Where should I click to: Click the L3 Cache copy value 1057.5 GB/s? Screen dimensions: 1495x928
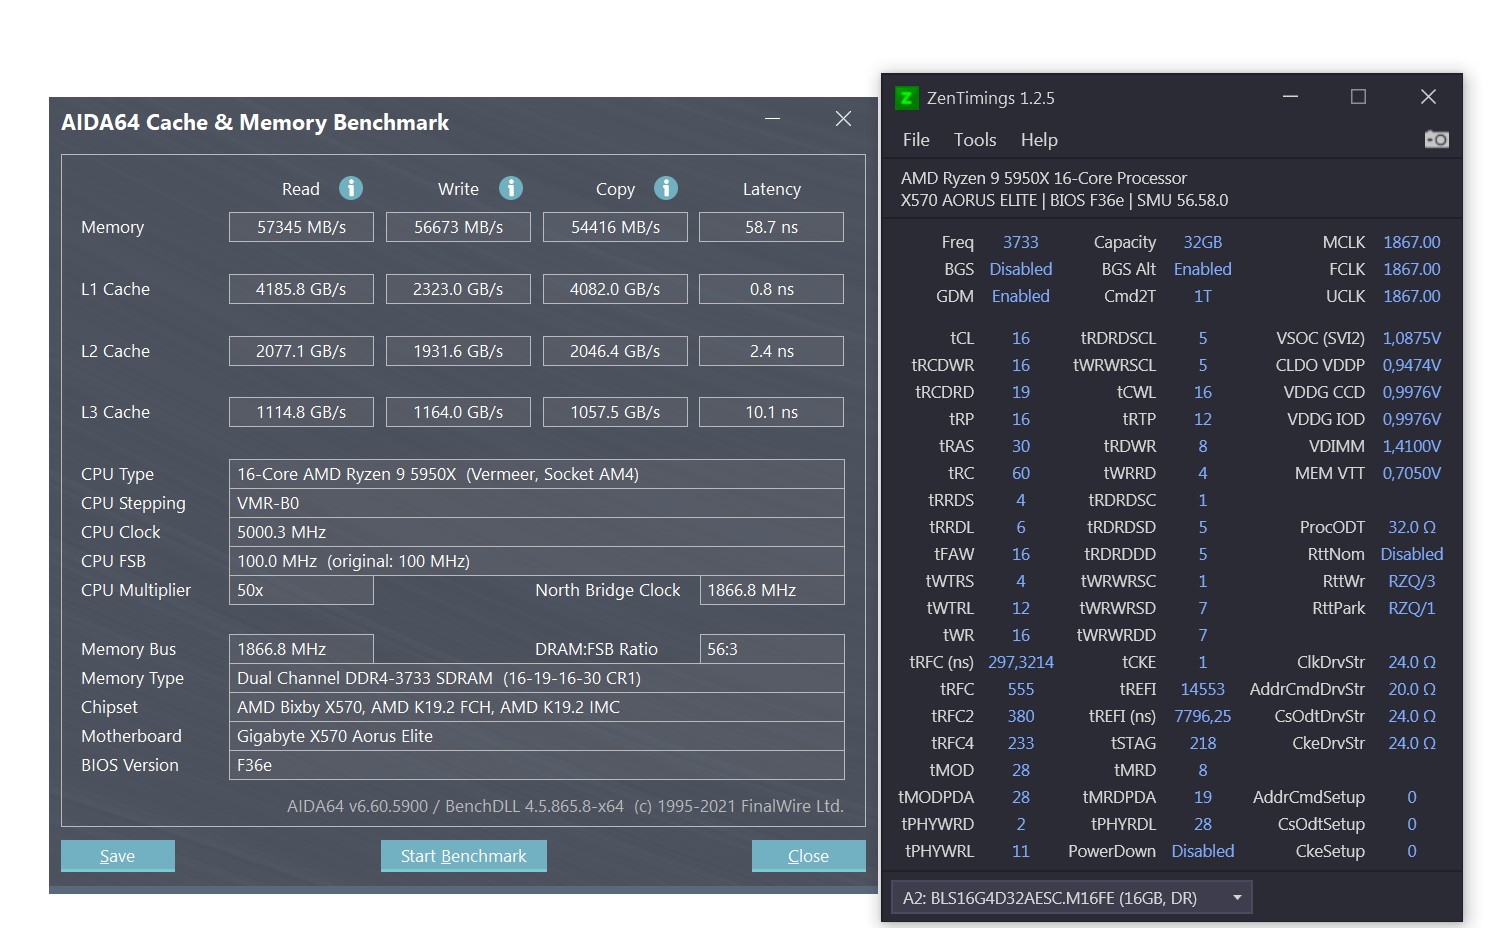coord(615,412)
